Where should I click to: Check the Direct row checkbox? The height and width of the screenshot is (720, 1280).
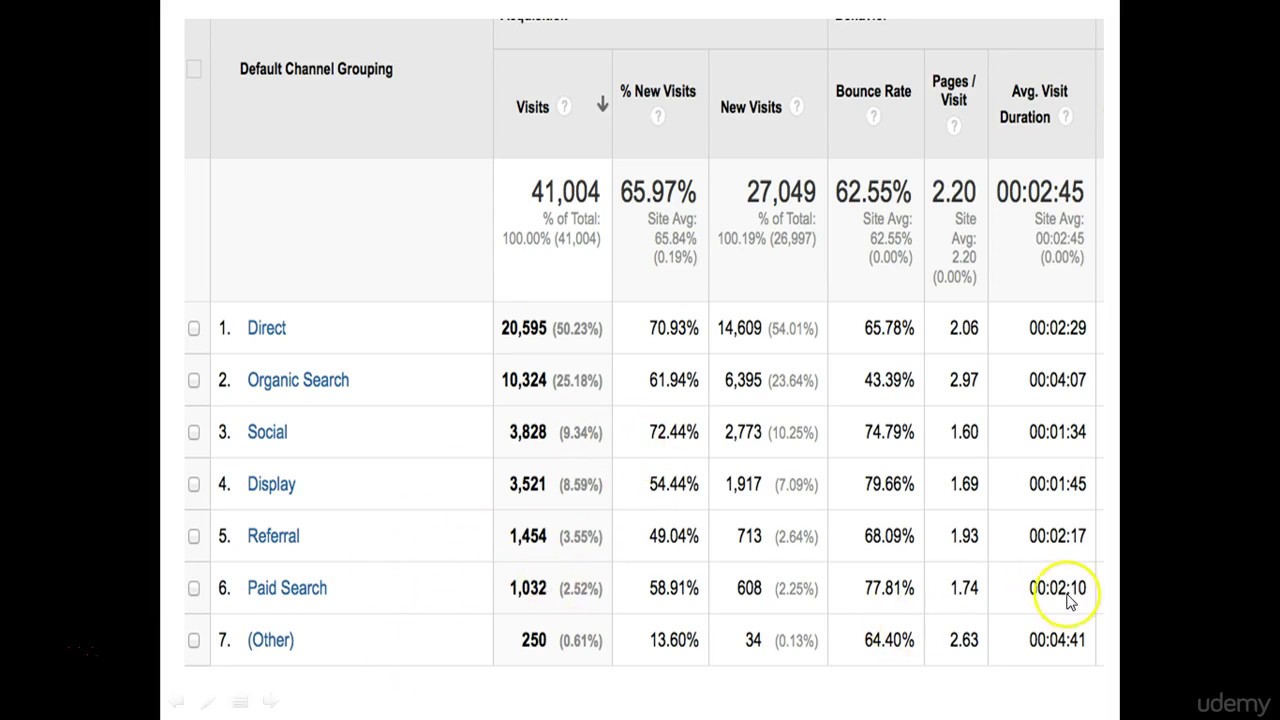[194, 328]
